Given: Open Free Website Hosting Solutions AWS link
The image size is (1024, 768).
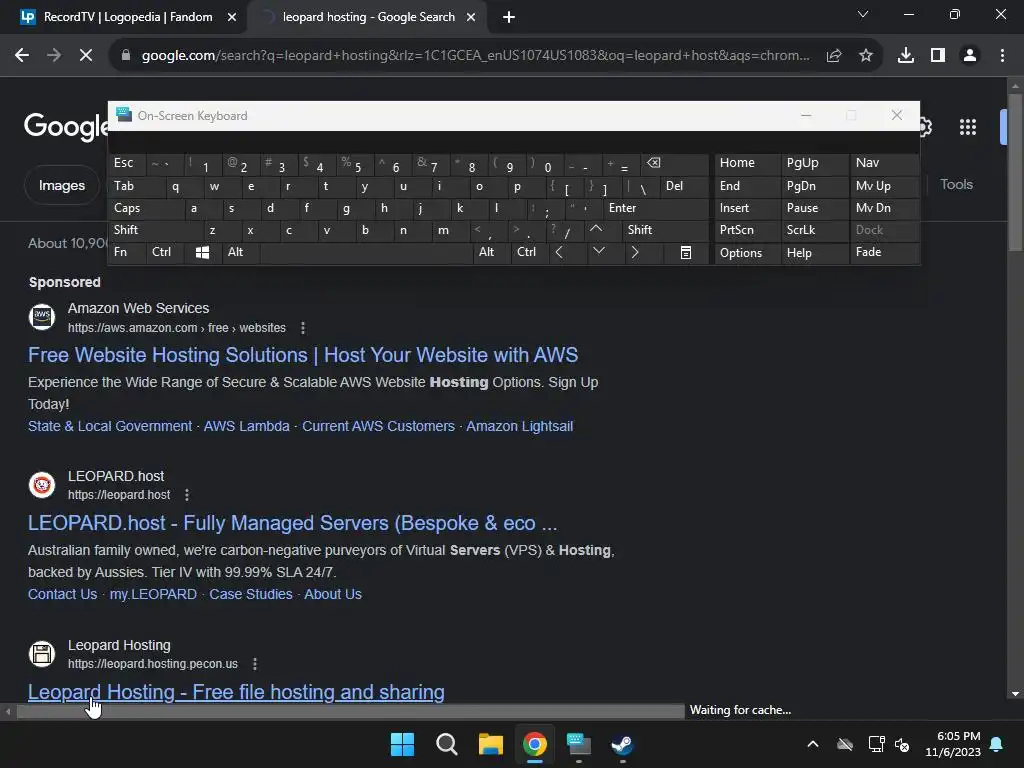Looking at the screenshot, I should (x=303, y=355).
